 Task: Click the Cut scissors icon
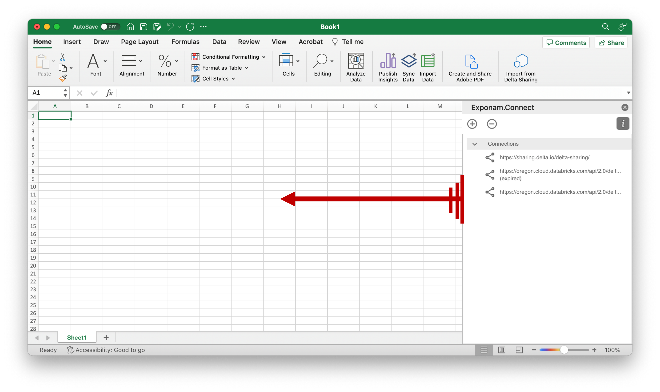(63, 57)
